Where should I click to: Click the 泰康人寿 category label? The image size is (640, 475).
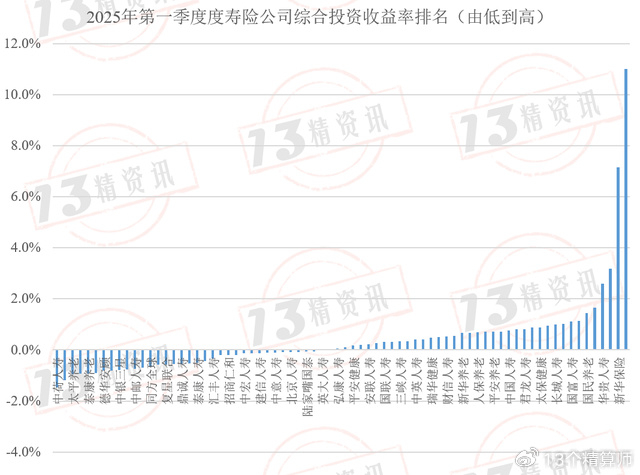point(199,381)
